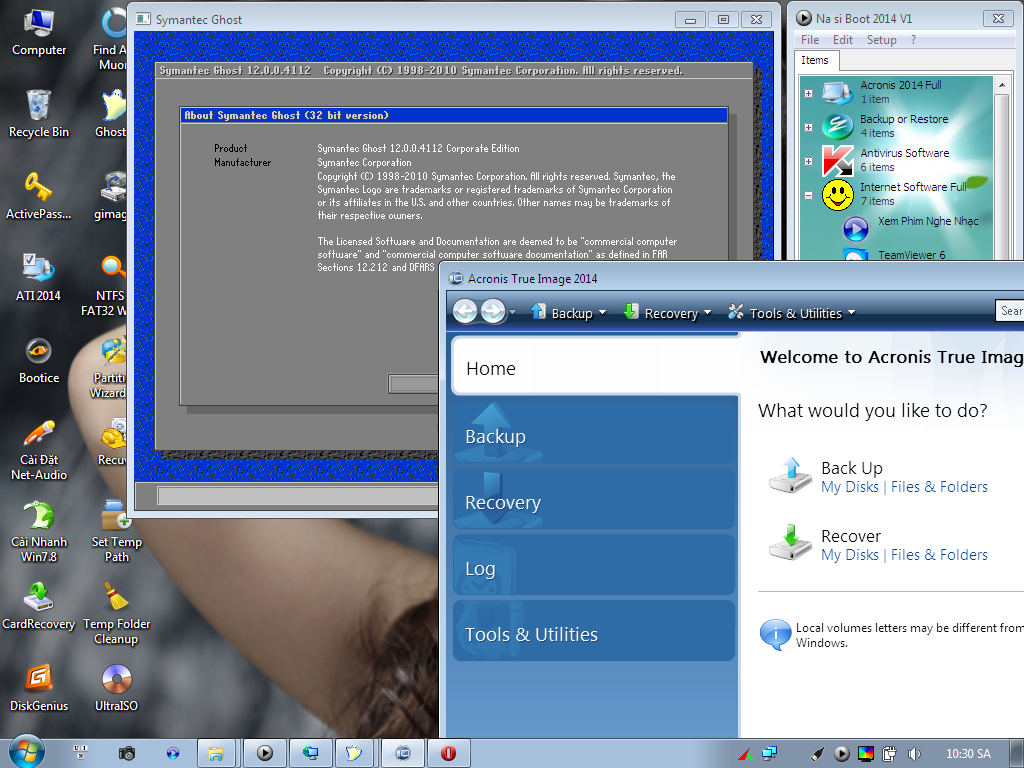Click Files & Folders link under Back Up
The image size is (1024, 768).
pos(939,487)
